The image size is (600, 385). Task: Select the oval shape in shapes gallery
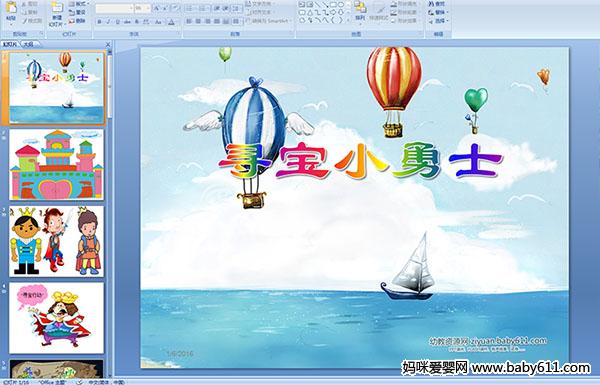pyautogui.click(x=341, y=5)
